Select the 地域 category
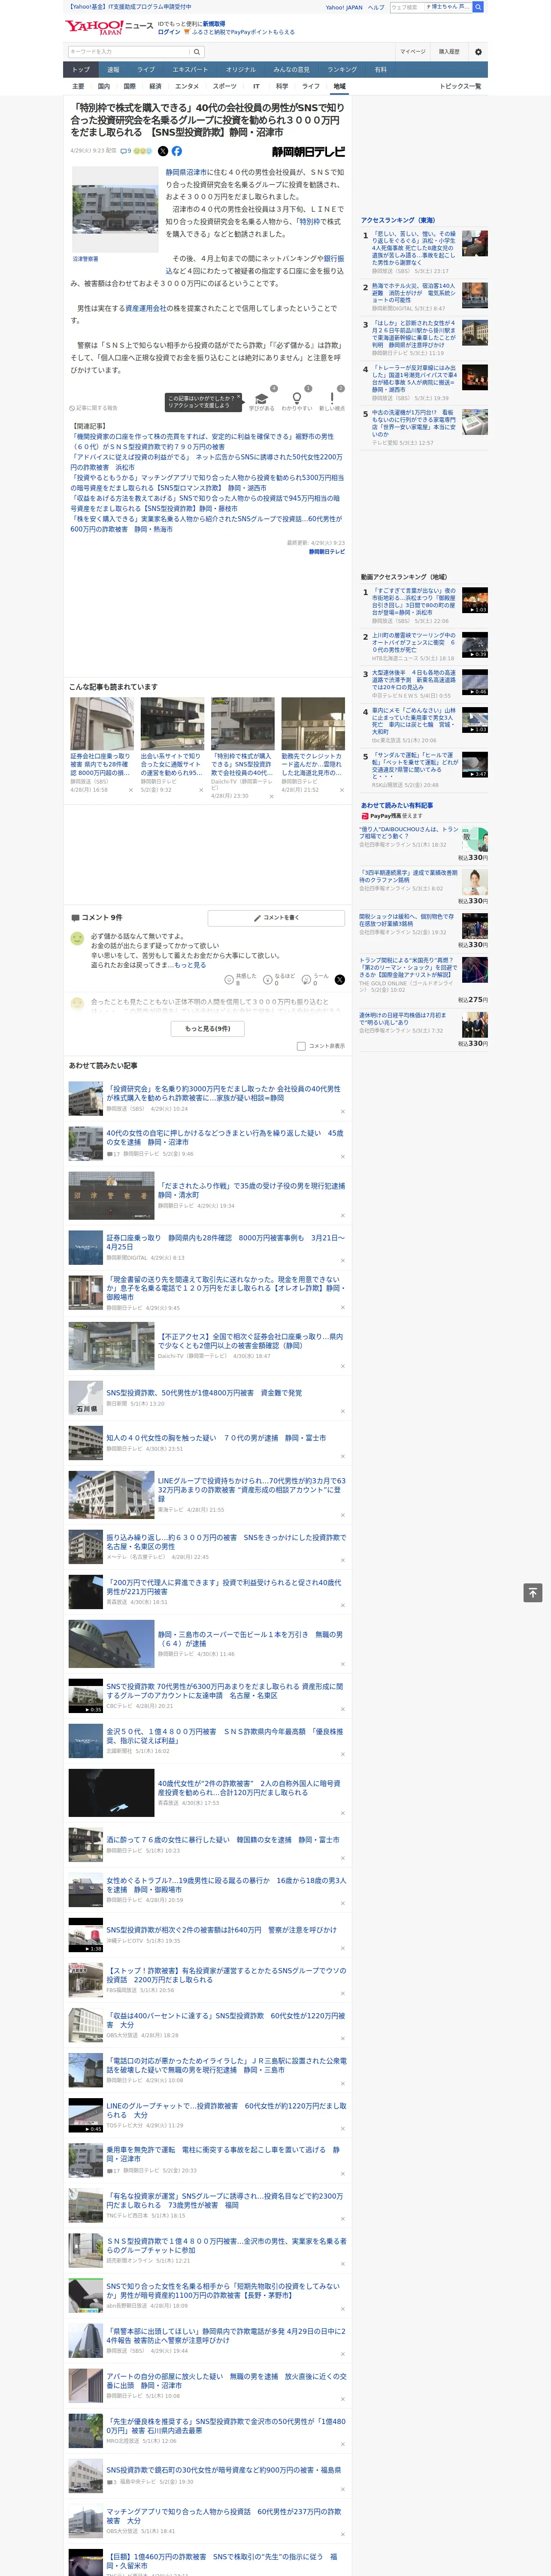This screenshot has width=551, height=2576. tap(340, 86)
